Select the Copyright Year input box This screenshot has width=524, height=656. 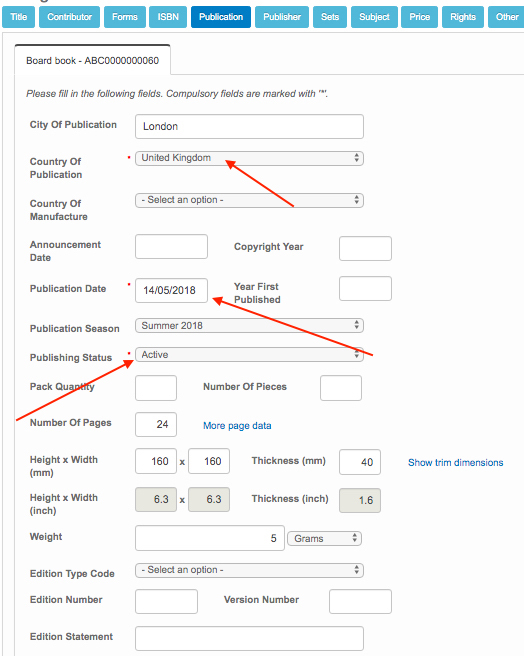(x=365, y=249)
